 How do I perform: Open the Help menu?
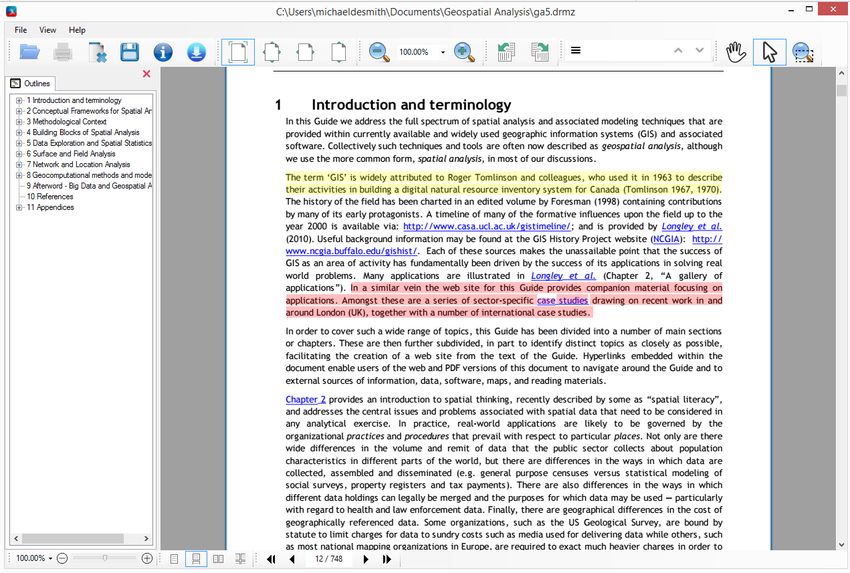[77, 30]
